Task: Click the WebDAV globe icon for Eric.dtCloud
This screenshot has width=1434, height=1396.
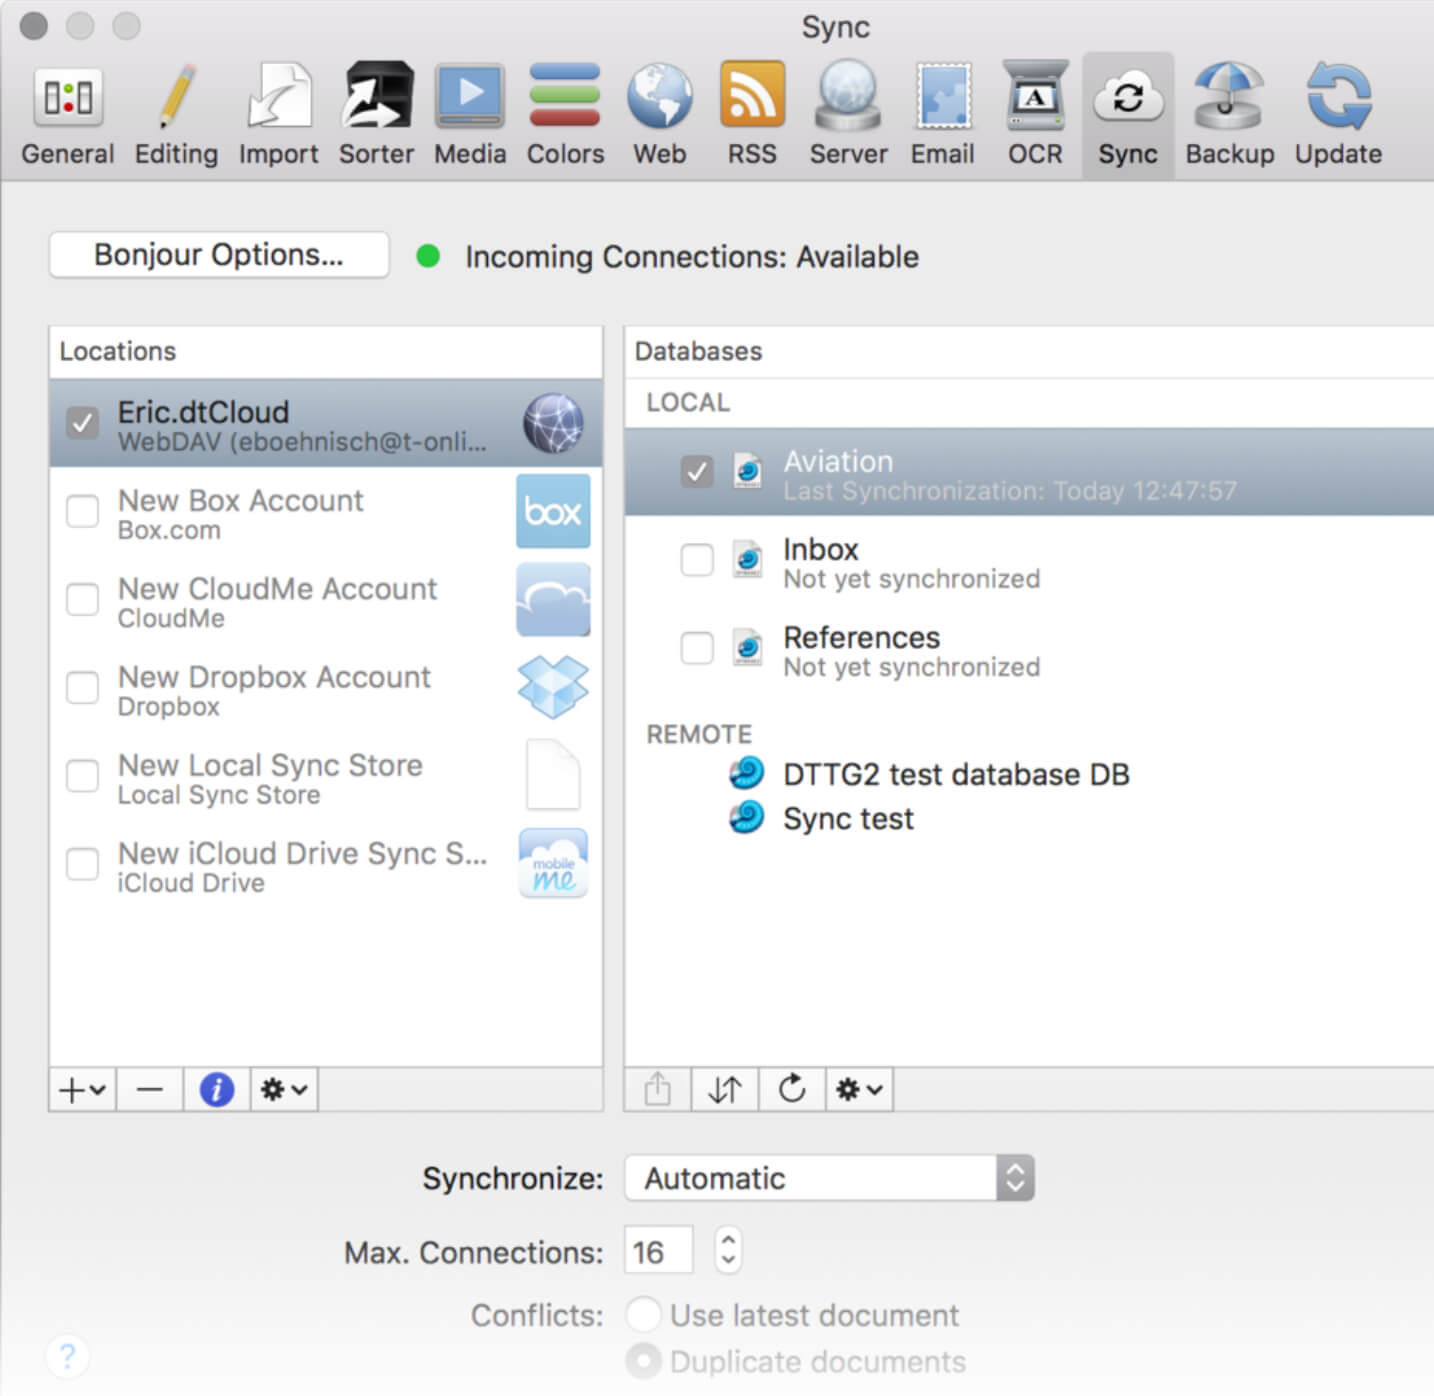Action: (x=553, y=423)
